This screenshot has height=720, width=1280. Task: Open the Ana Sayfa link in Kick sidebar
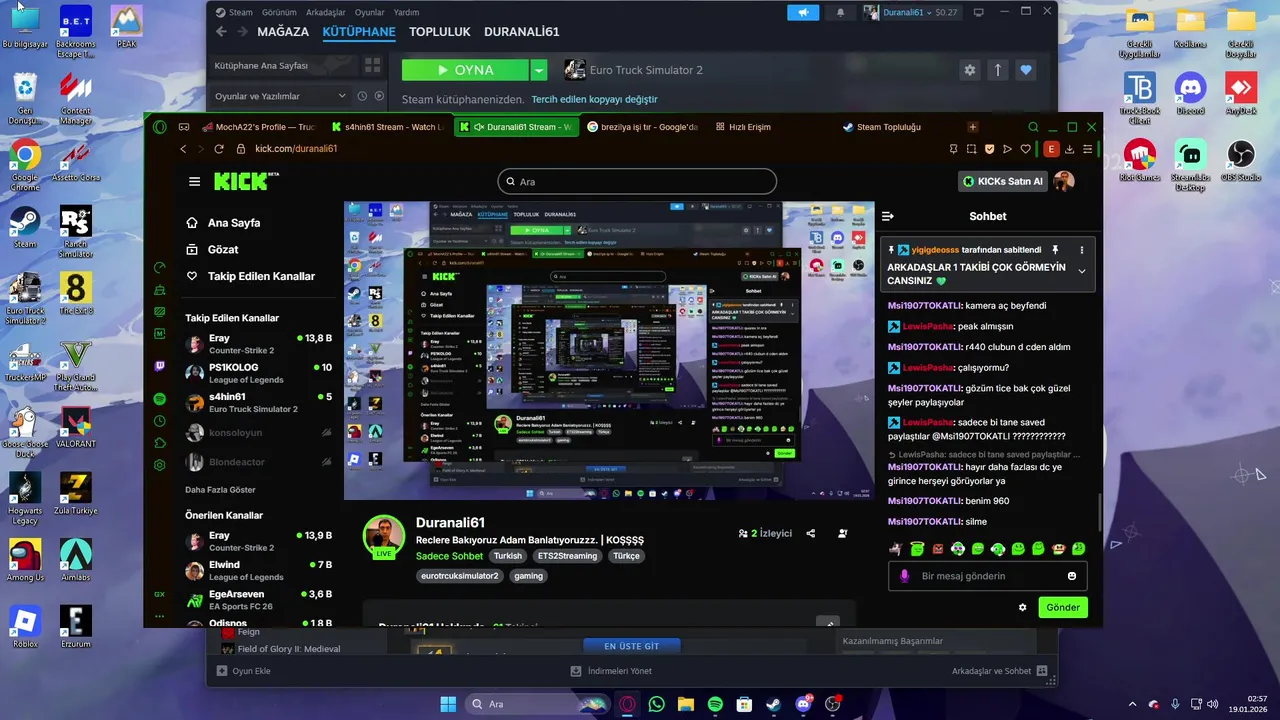(233, 223)
